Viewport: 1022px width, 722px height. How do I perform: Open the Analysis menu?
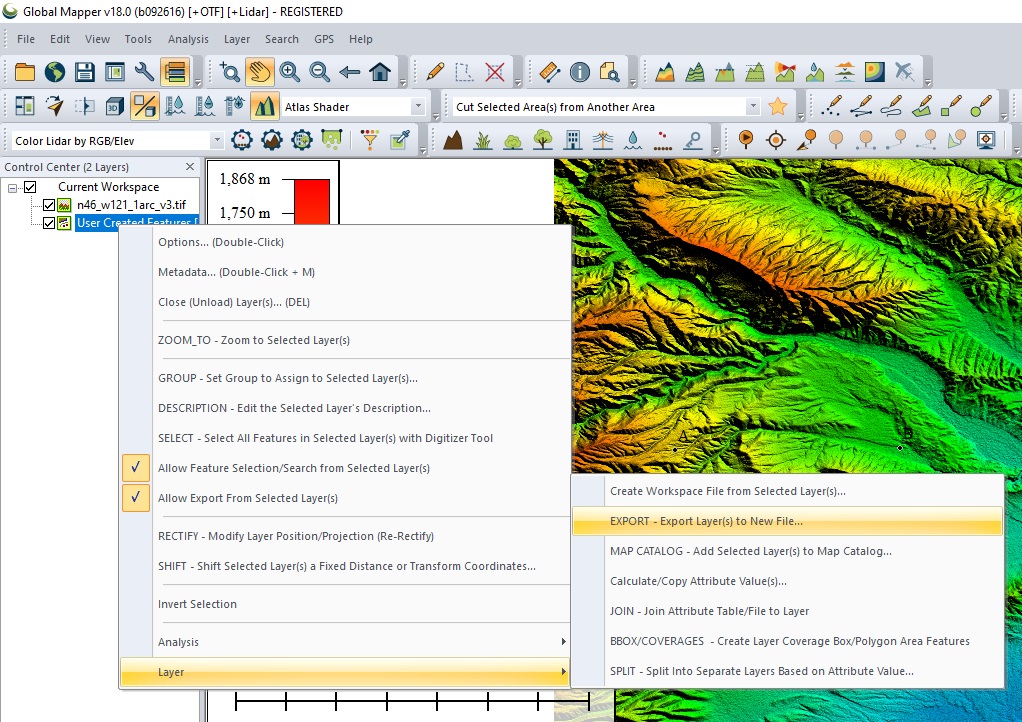pyautogui.click(x=189, y=39)
